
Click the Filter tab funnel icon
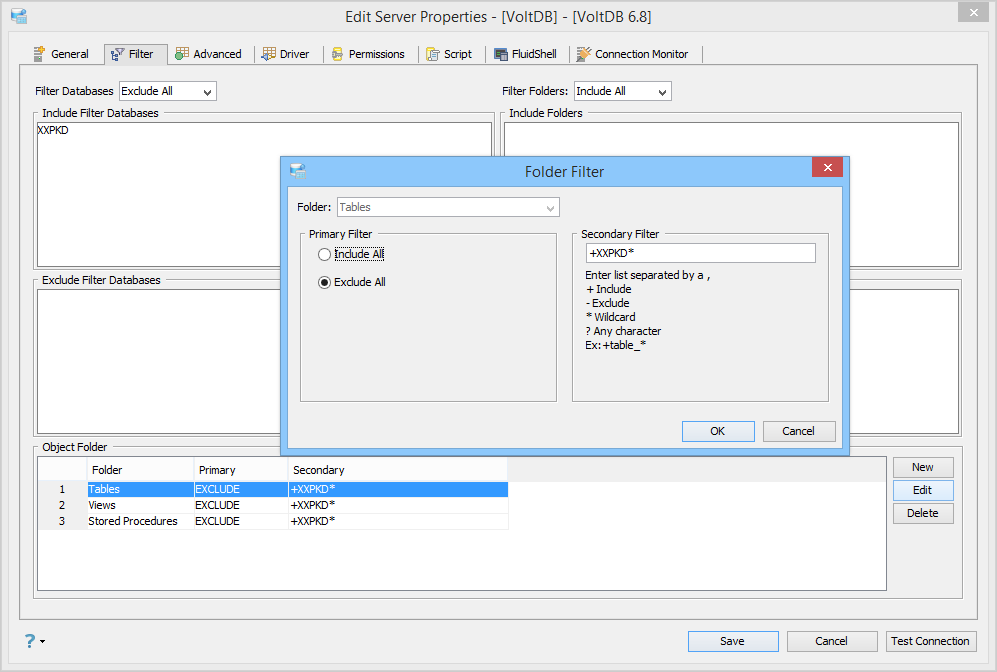pos(117,55)
